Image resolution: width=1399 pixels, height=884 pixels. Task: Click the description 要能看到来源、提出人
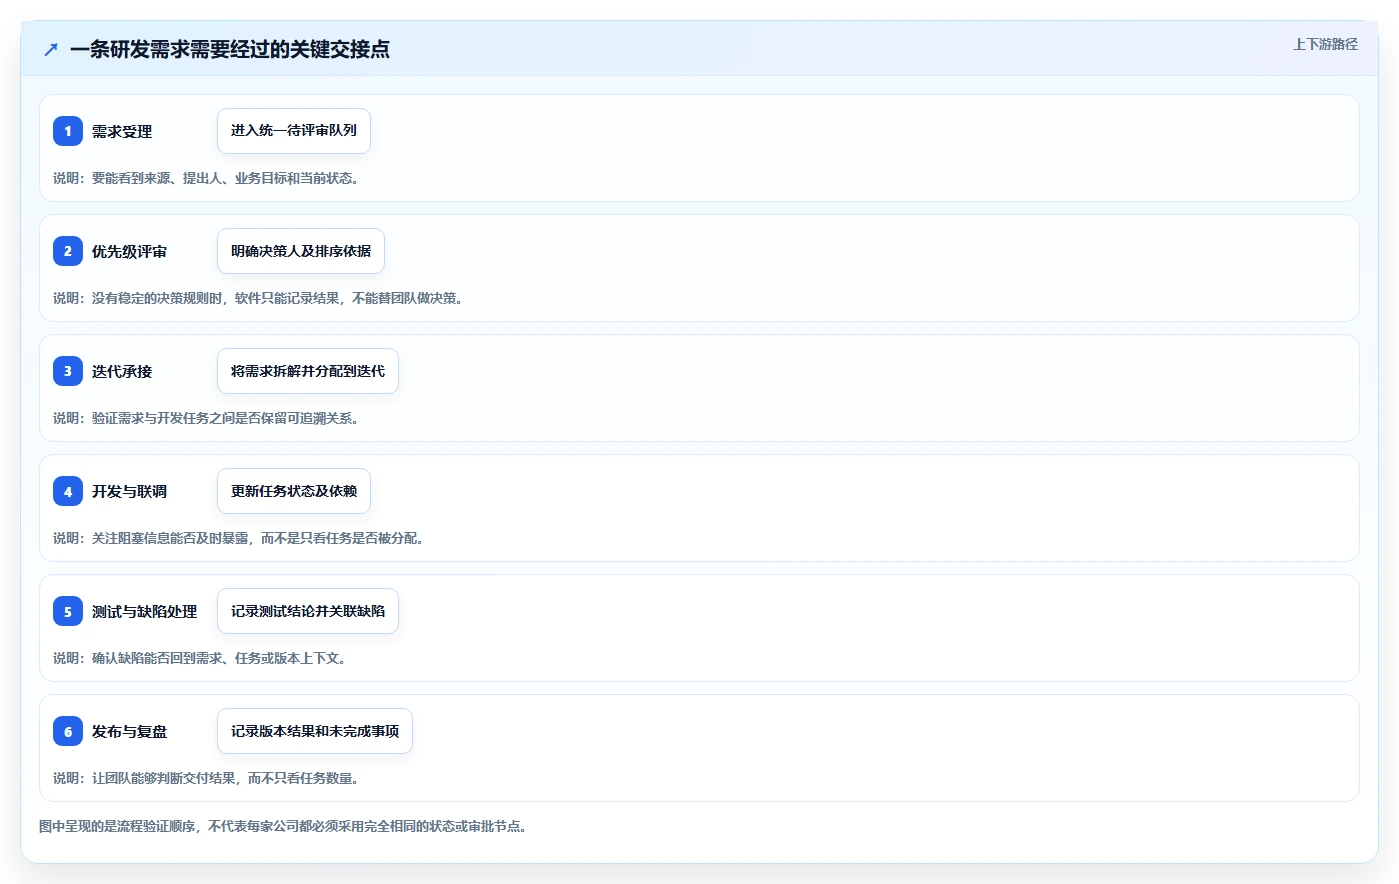206,178
